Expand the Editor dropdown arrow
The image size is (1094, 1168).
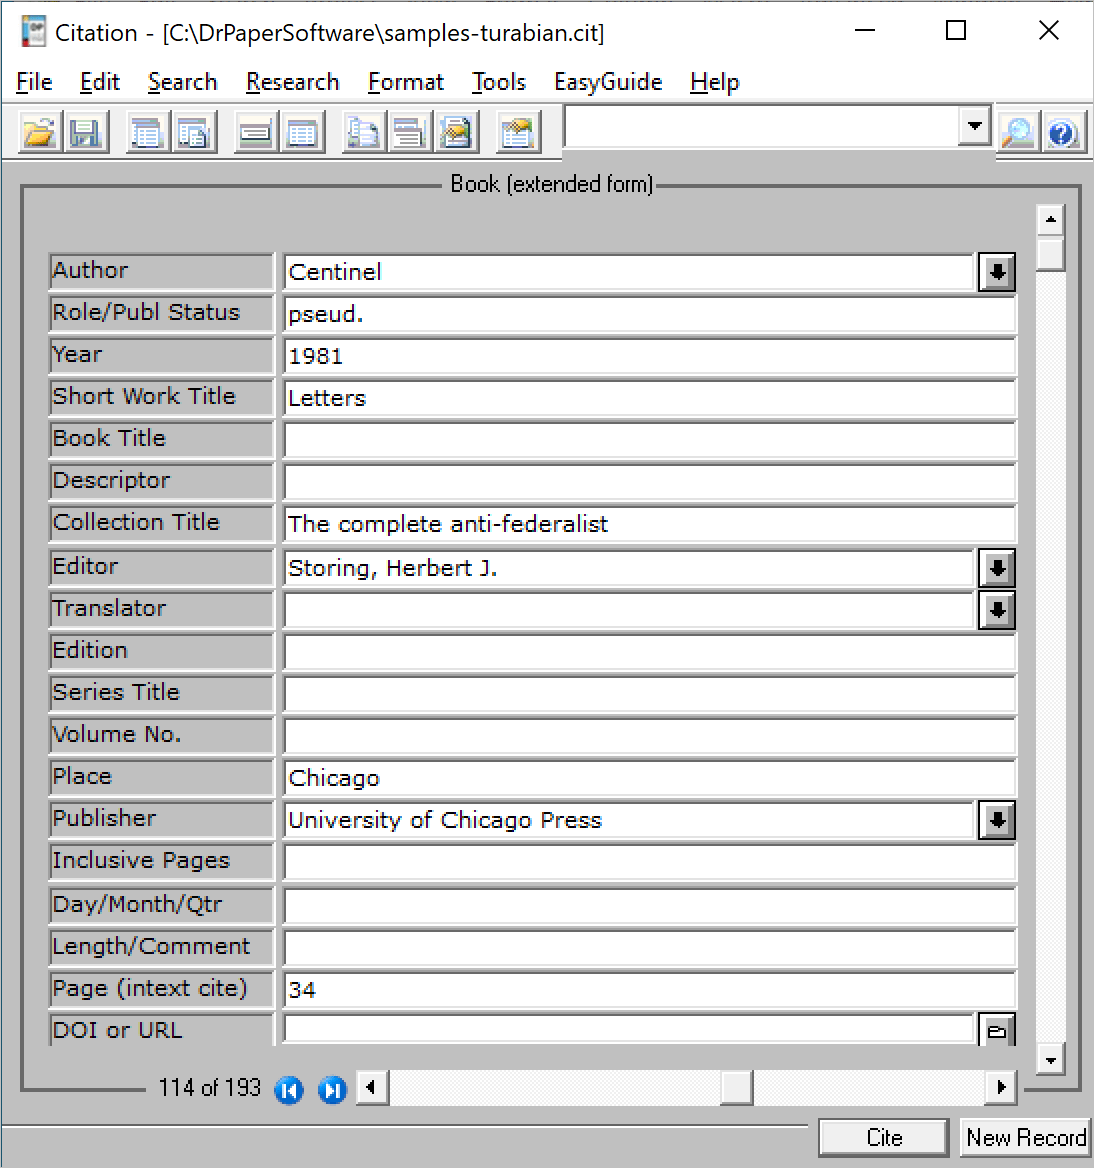pos(996,568)
